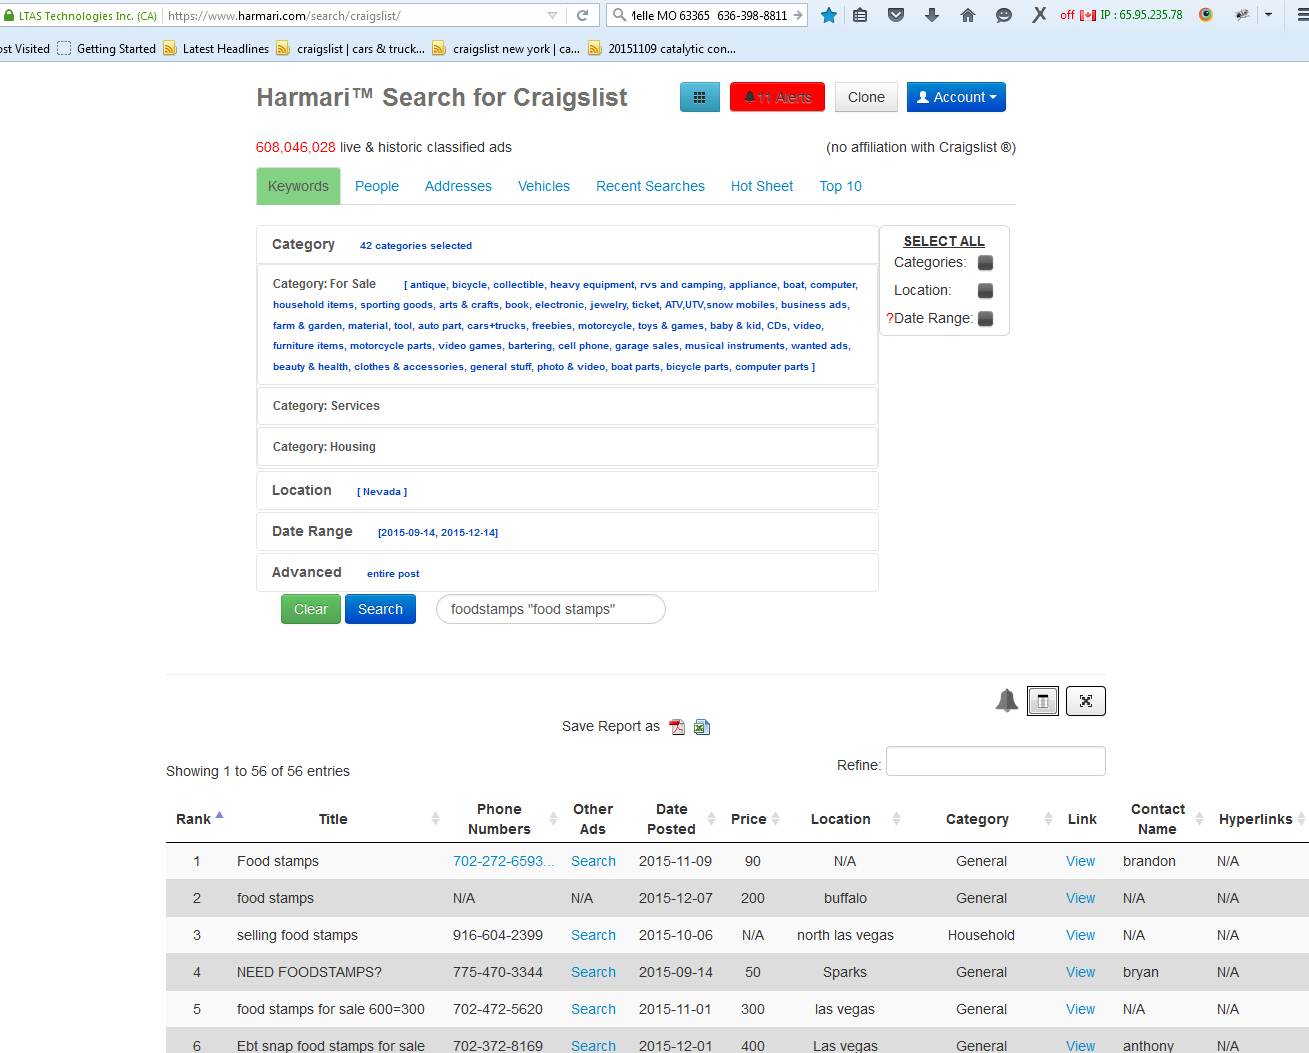Check the Location select-all checkbox
This screenshot has height=1053, width=1309.
click(x=985, y=291)
